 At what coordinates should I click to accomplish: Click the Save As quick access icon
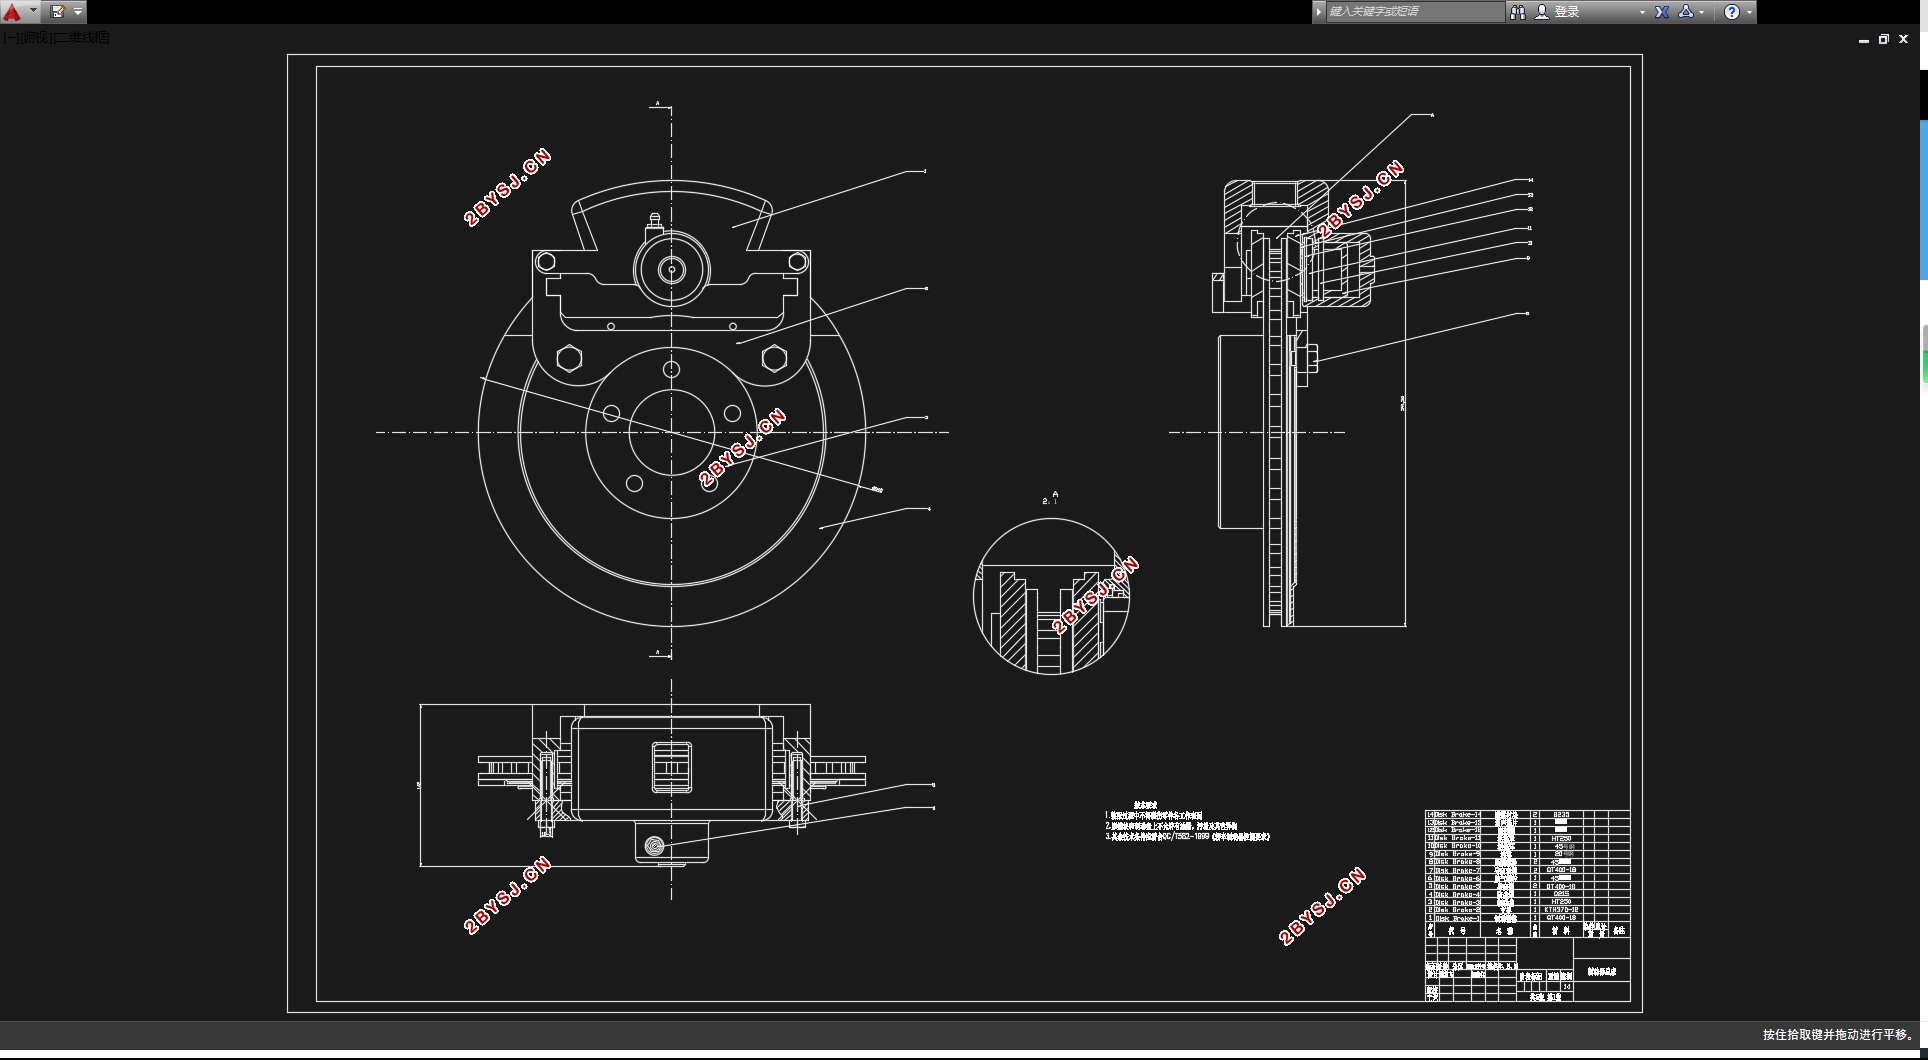(58, 12)
